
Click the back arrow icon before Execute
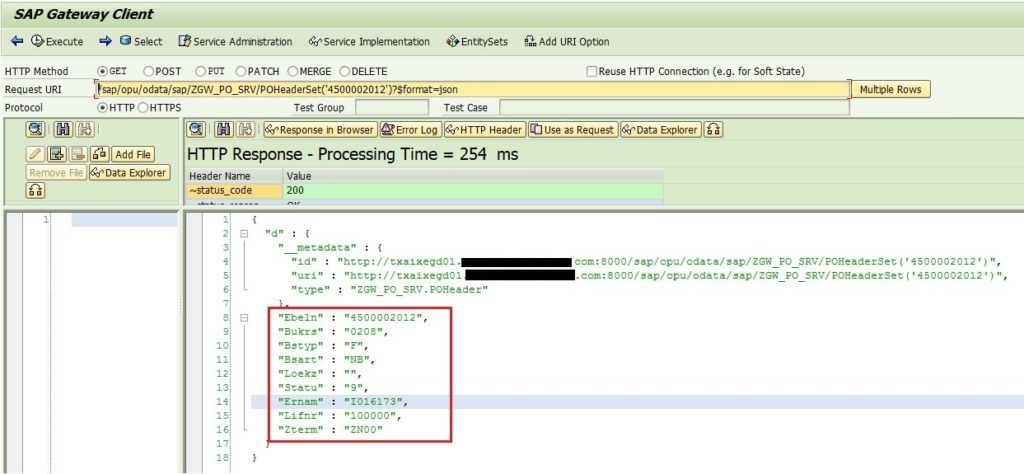[18, 41]
